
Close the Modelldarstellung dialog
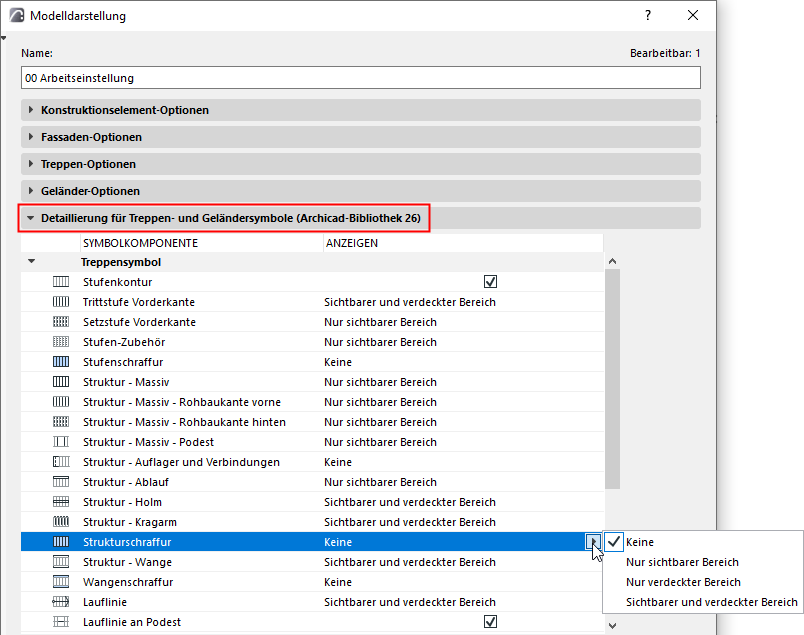693,15
